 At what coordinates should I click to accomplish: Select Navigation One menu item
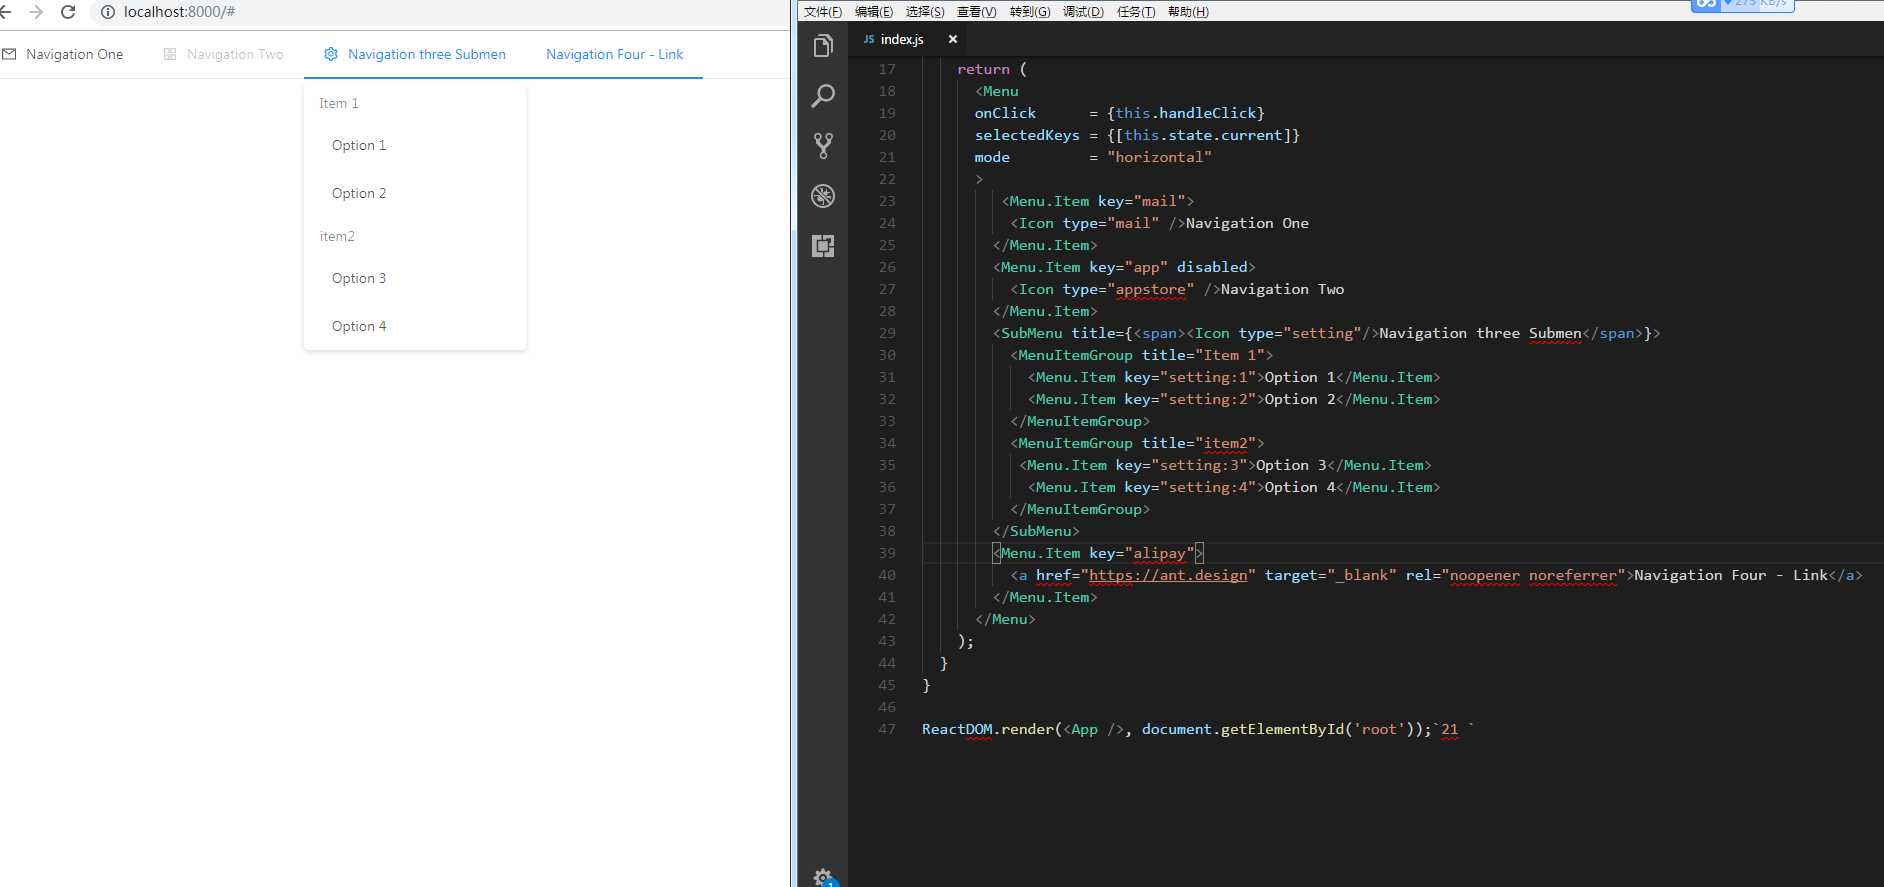click(74, 54)
